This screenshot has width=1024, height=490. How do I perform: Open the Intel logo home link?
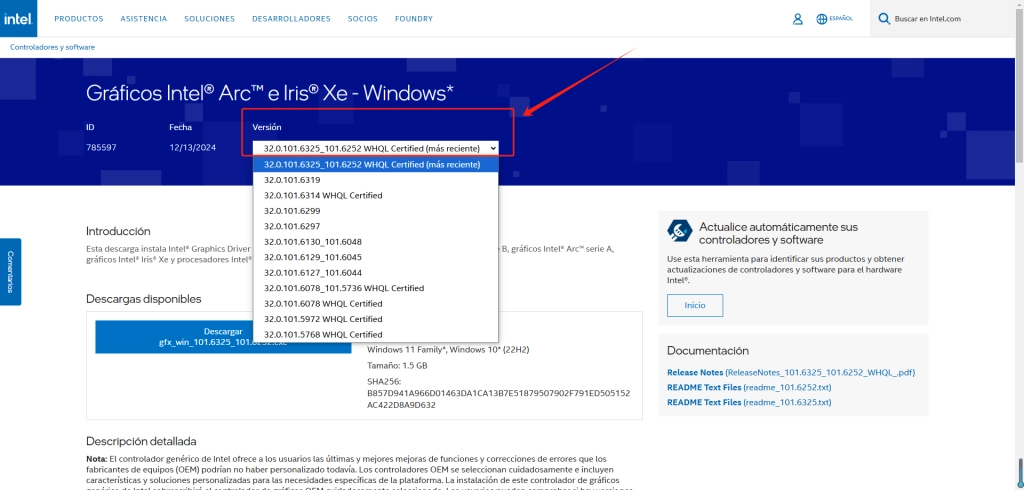pyautogui.click(x=18, y=18)
